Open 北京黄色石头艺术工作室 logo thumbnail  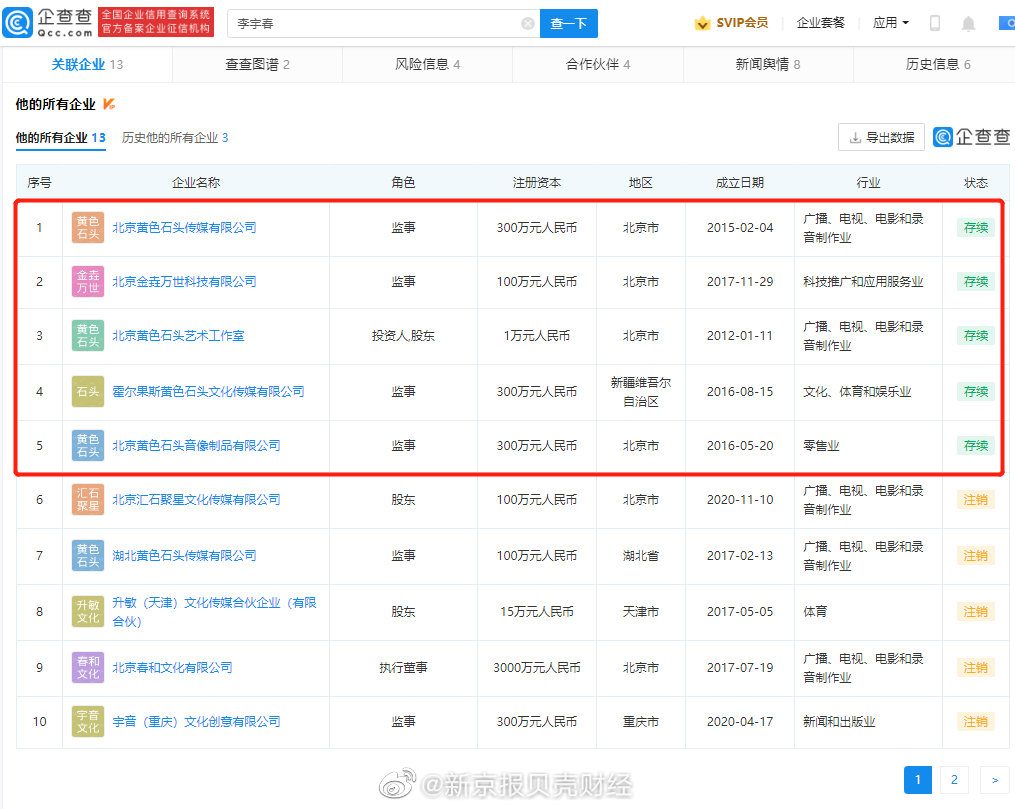coord(87,336)
